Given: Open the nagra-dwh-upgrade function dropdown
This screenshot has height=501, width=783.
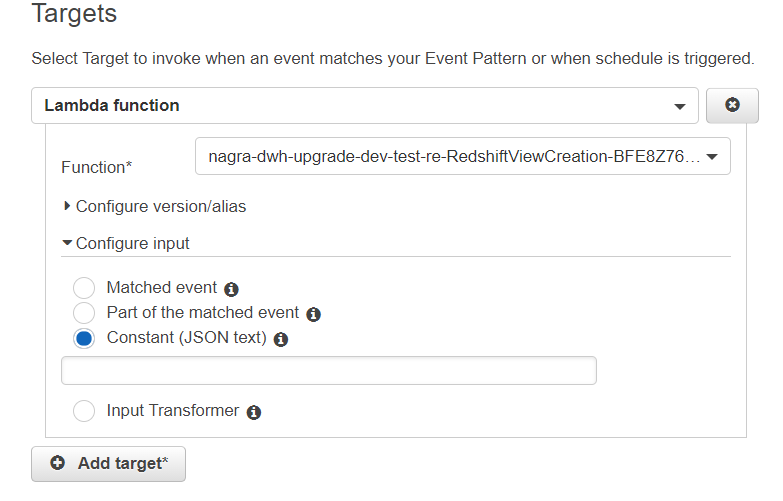Looking at the screenshot, I should [462, 157].
